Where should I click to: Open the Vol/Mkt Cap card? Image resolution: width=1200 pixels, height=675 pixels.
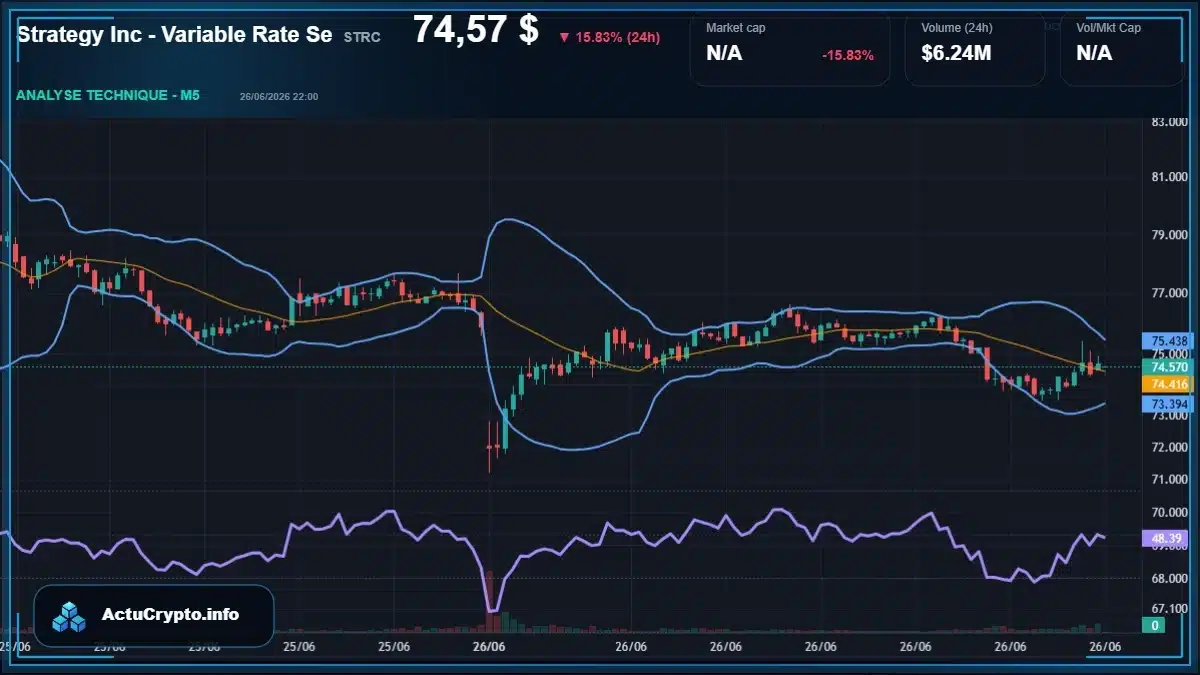(1122, 49)
